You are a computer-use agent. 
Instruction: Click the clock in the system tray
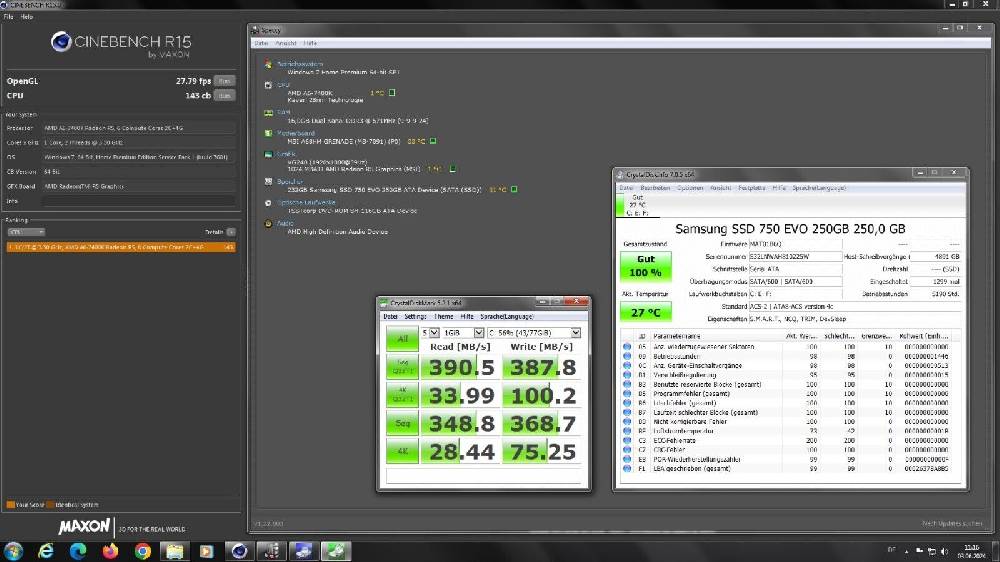(971, 551)
